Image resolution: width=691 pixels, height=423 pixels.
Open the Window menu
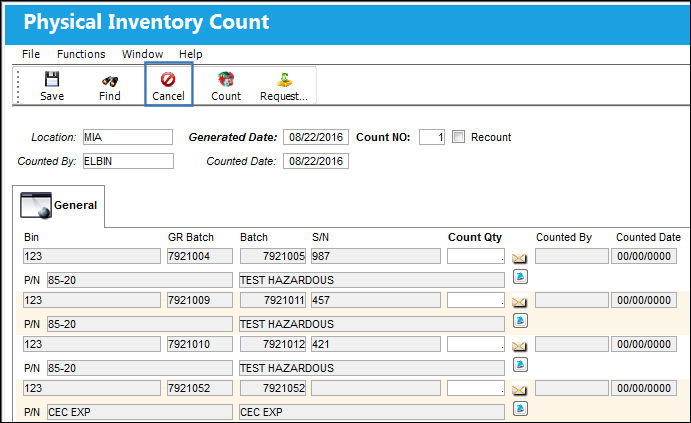tap(142, 54)
